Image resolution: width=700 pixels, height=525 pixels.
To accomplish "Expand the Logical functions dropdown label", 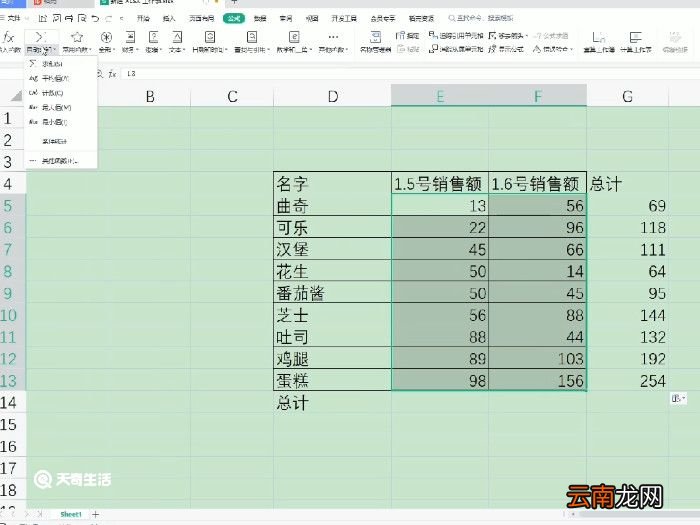I will pos(154,50).
